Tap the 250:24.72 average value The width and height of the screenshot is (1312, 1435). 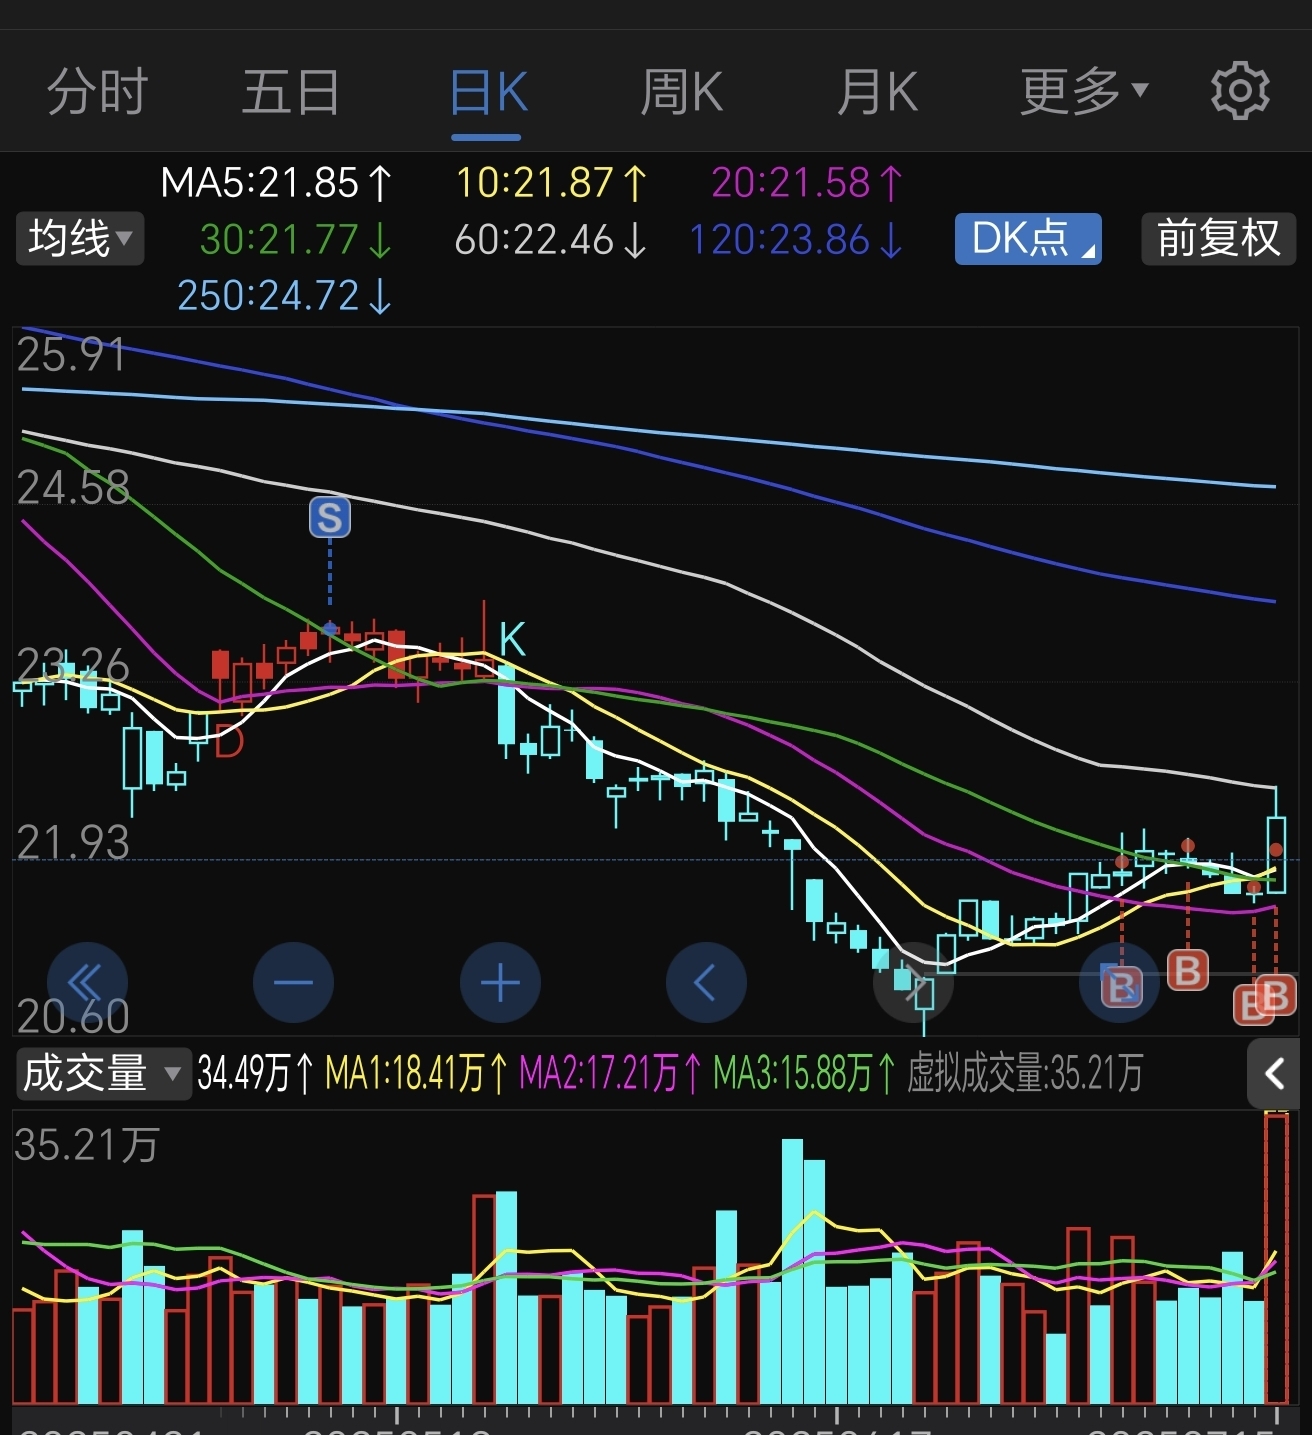[285, 296]
